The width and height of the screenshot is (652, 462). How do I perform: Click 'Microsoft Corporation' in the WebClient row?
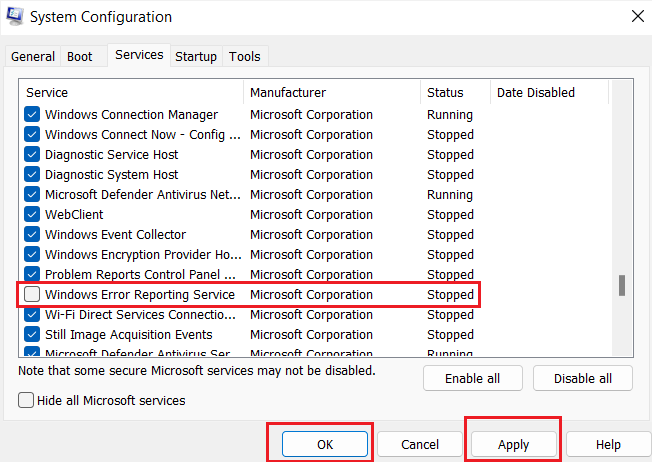(311, 214)
